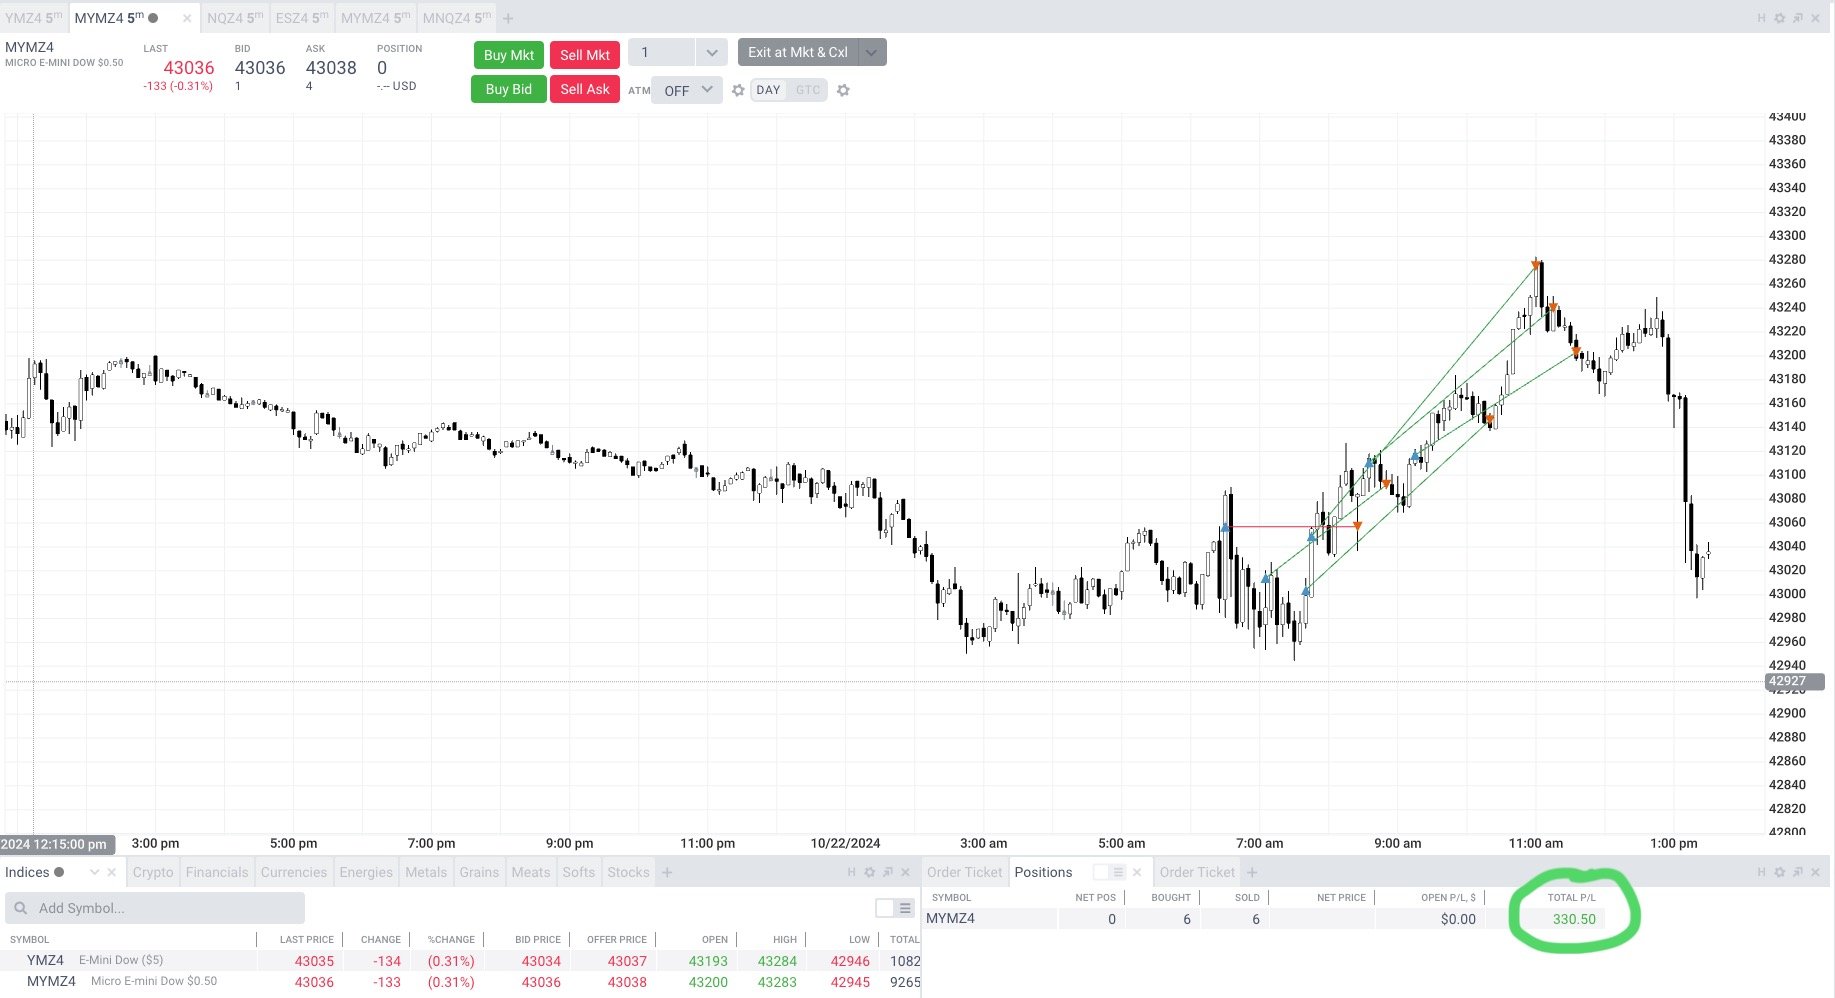This screenshot has height=998, width=1835.
Task: Select GTC time-in-force option
Action: (808, 90)
